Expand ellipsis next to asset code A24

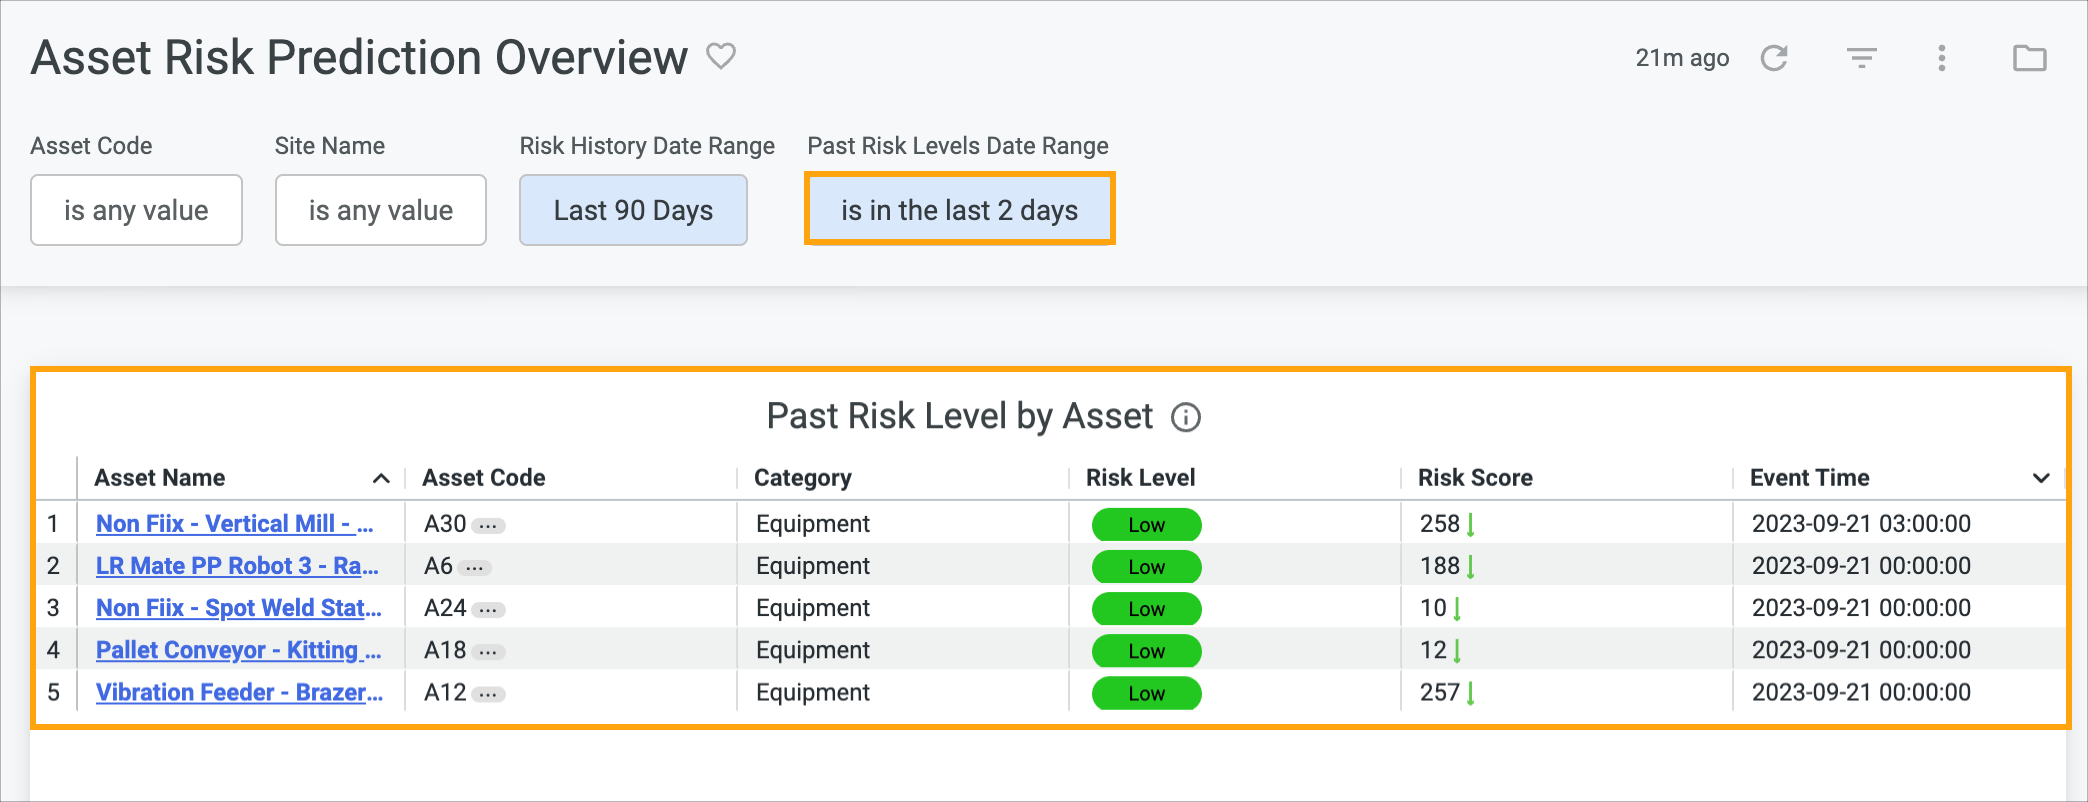(x=489, y=609)
